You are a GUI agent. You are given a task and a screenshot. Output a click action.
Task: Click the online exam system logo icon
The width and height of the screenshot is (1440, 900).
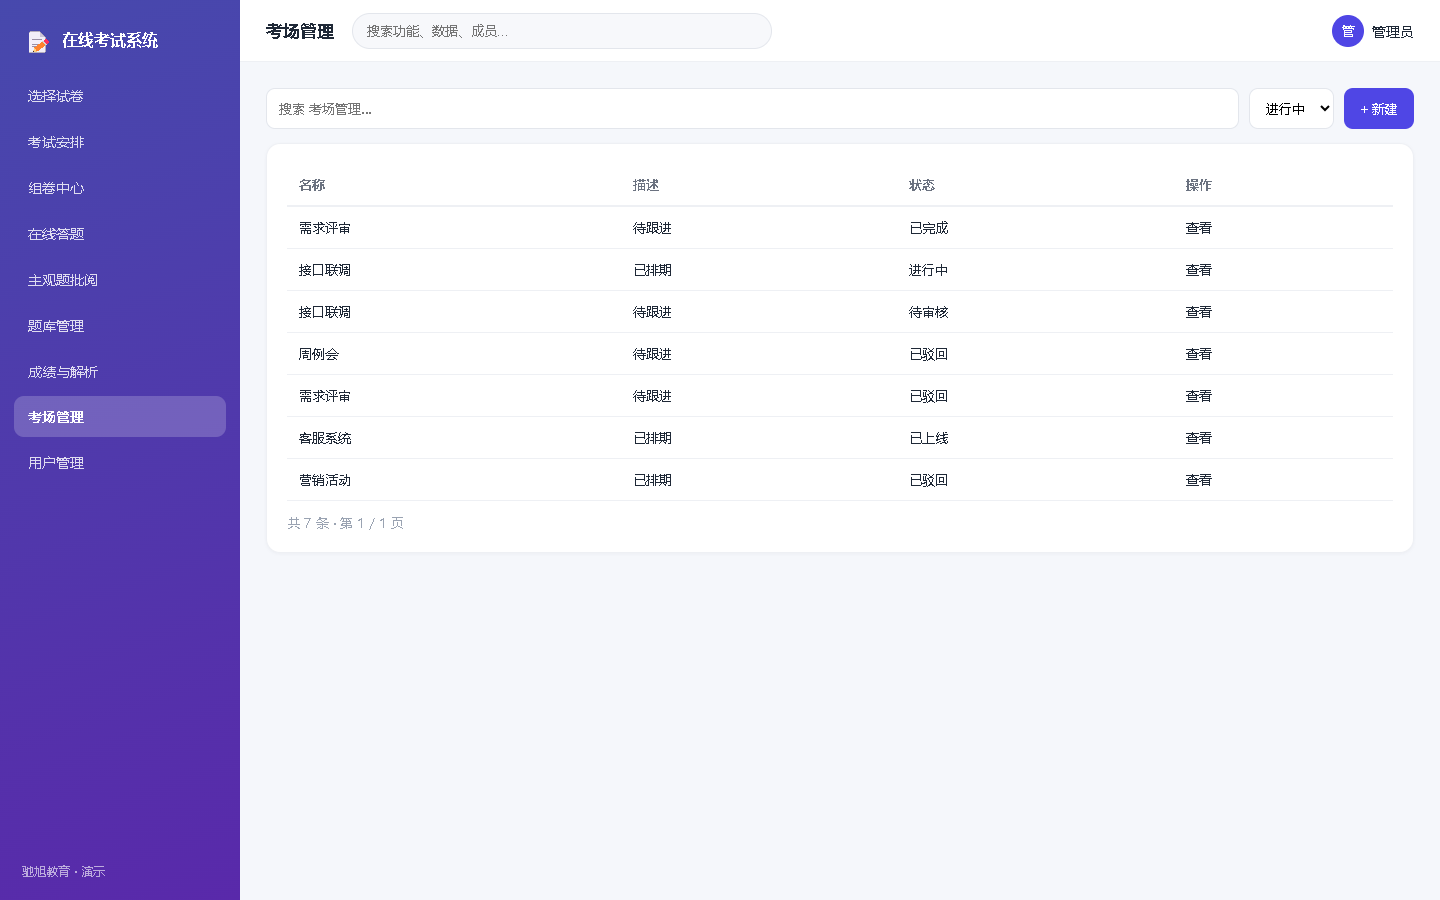tap(38, 41)
